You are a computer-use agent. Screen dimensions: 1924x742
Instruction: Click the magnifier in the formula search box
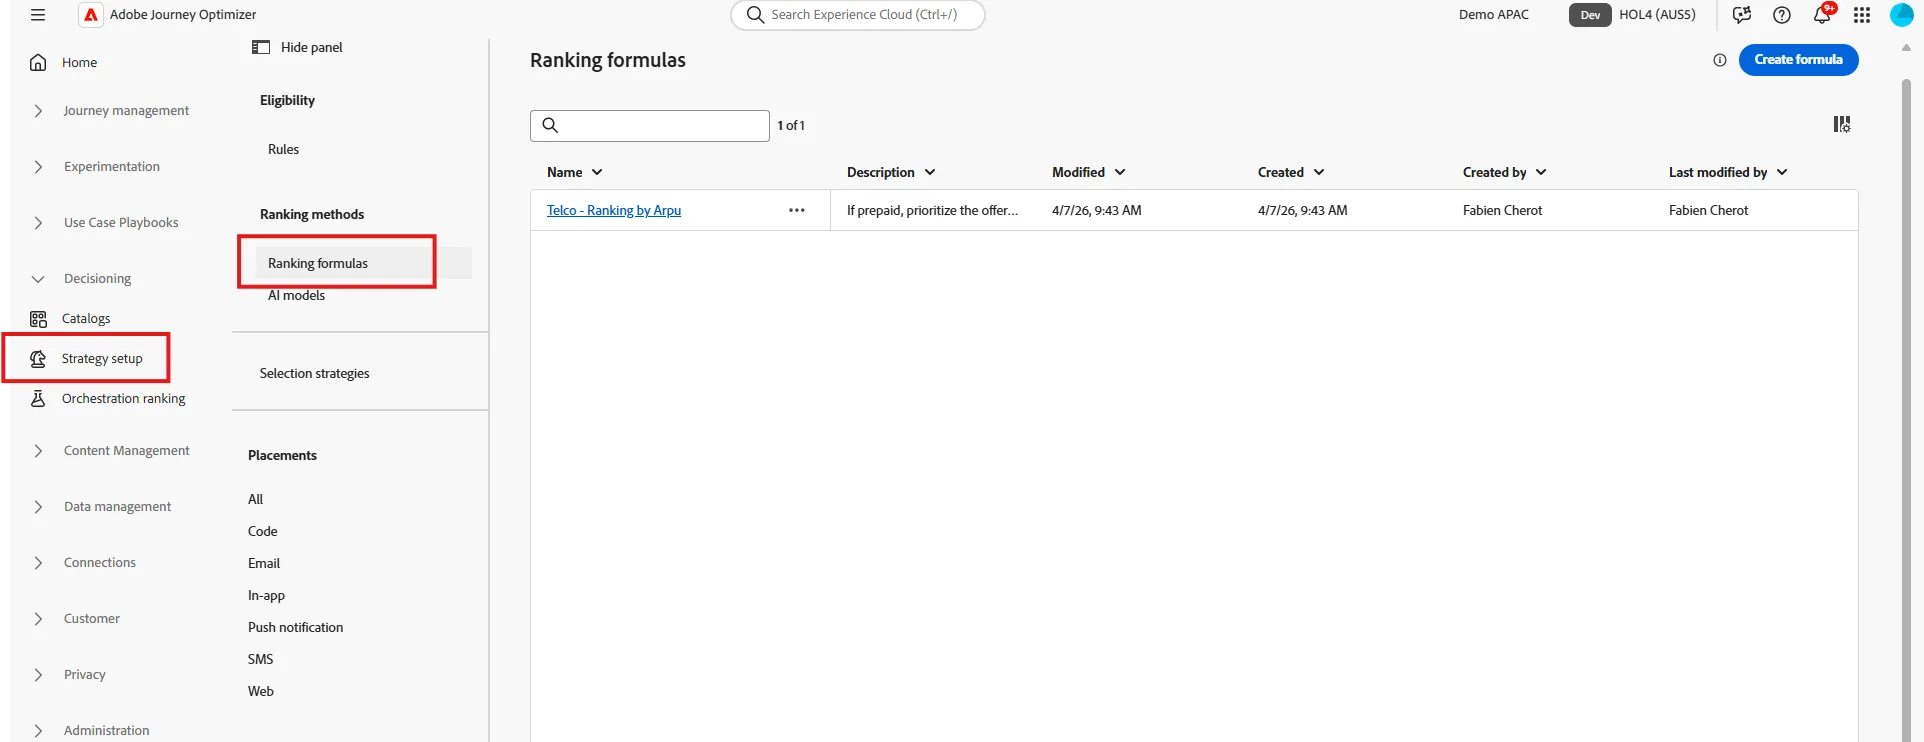(x=550, y=125)
